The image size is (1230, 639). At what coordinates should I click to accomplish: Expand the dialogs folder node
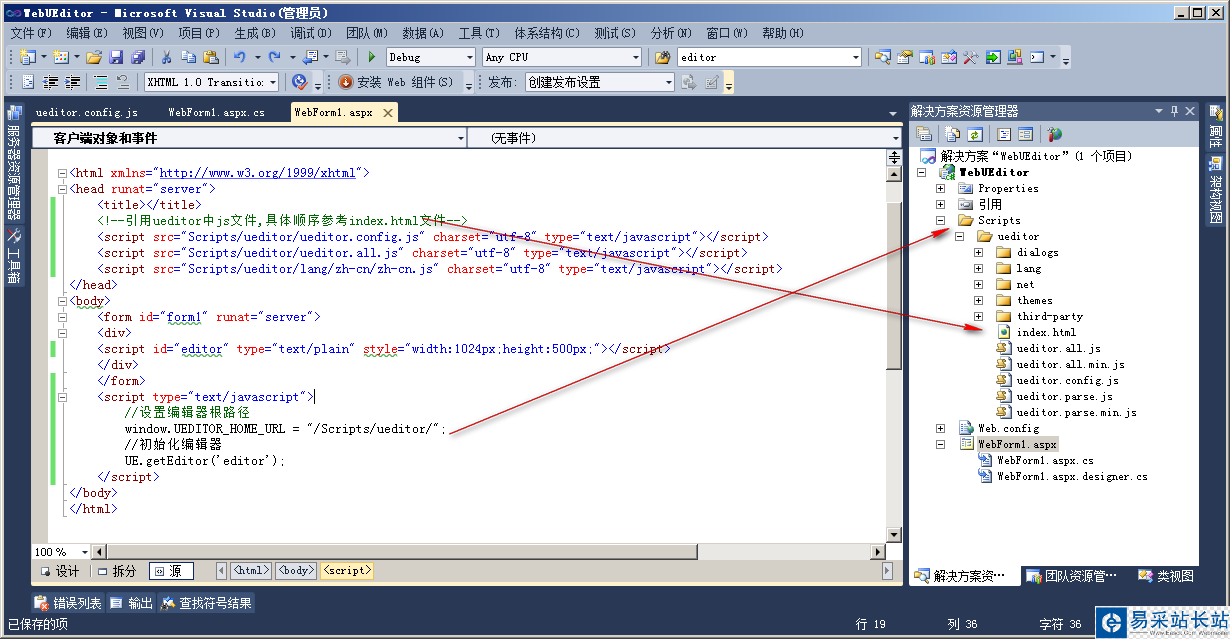point(979,252)
